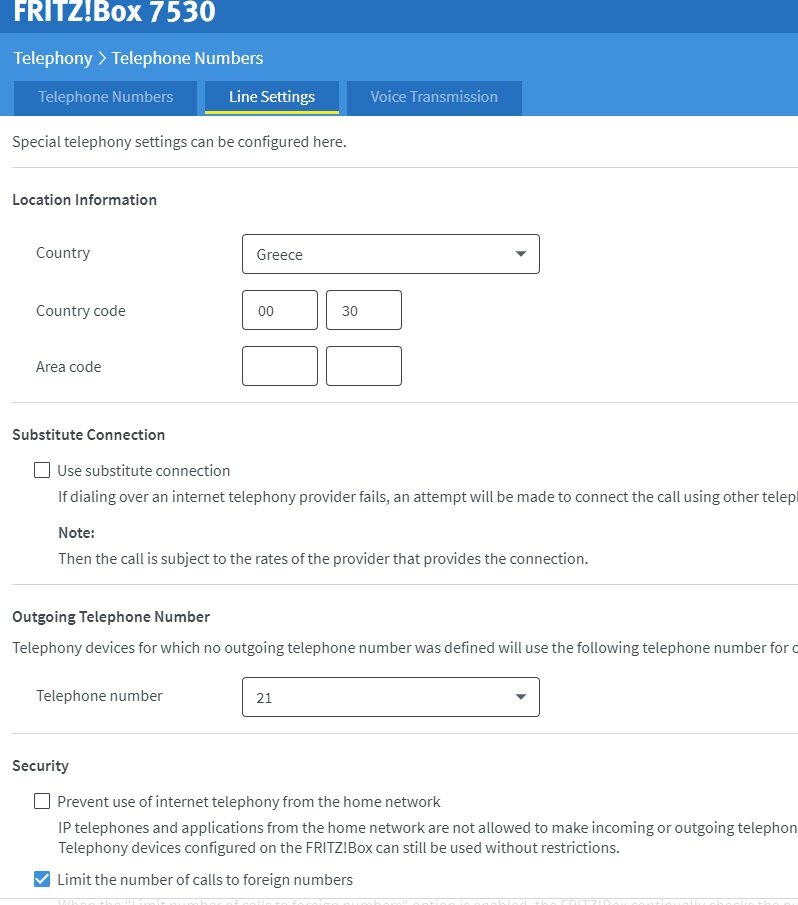This screenshot has width=798, height=905.
Task: Click 'Special telephony settings can be configured here.'
Action: click(179, 142)
